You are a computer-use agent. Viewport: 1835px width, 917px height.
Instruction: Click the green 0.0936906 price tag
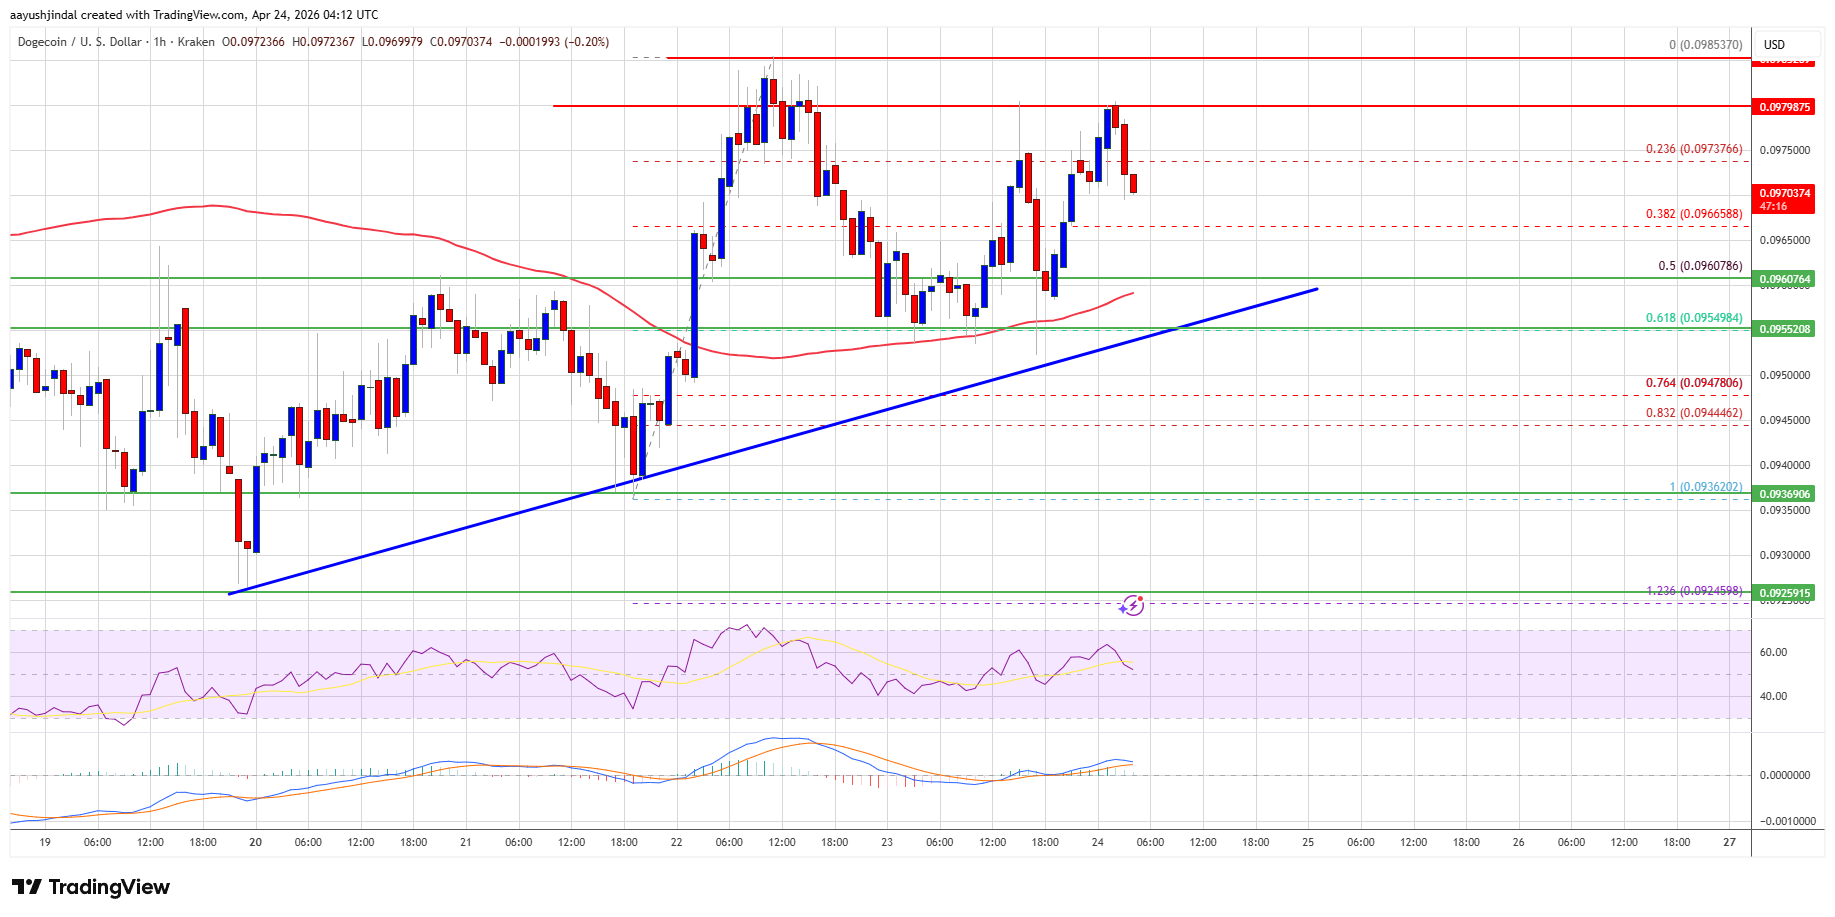point(1784,494)
